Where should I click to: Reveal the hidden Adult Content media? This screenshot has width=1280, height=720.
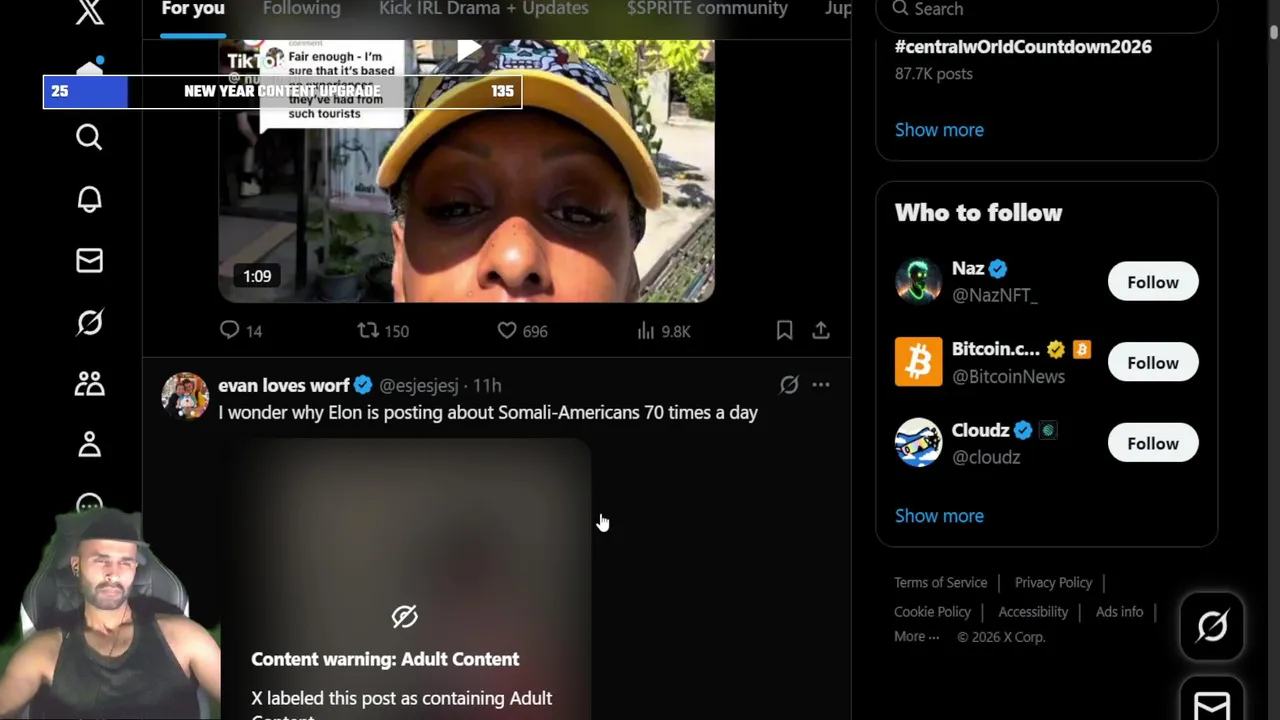pos(404,616)
